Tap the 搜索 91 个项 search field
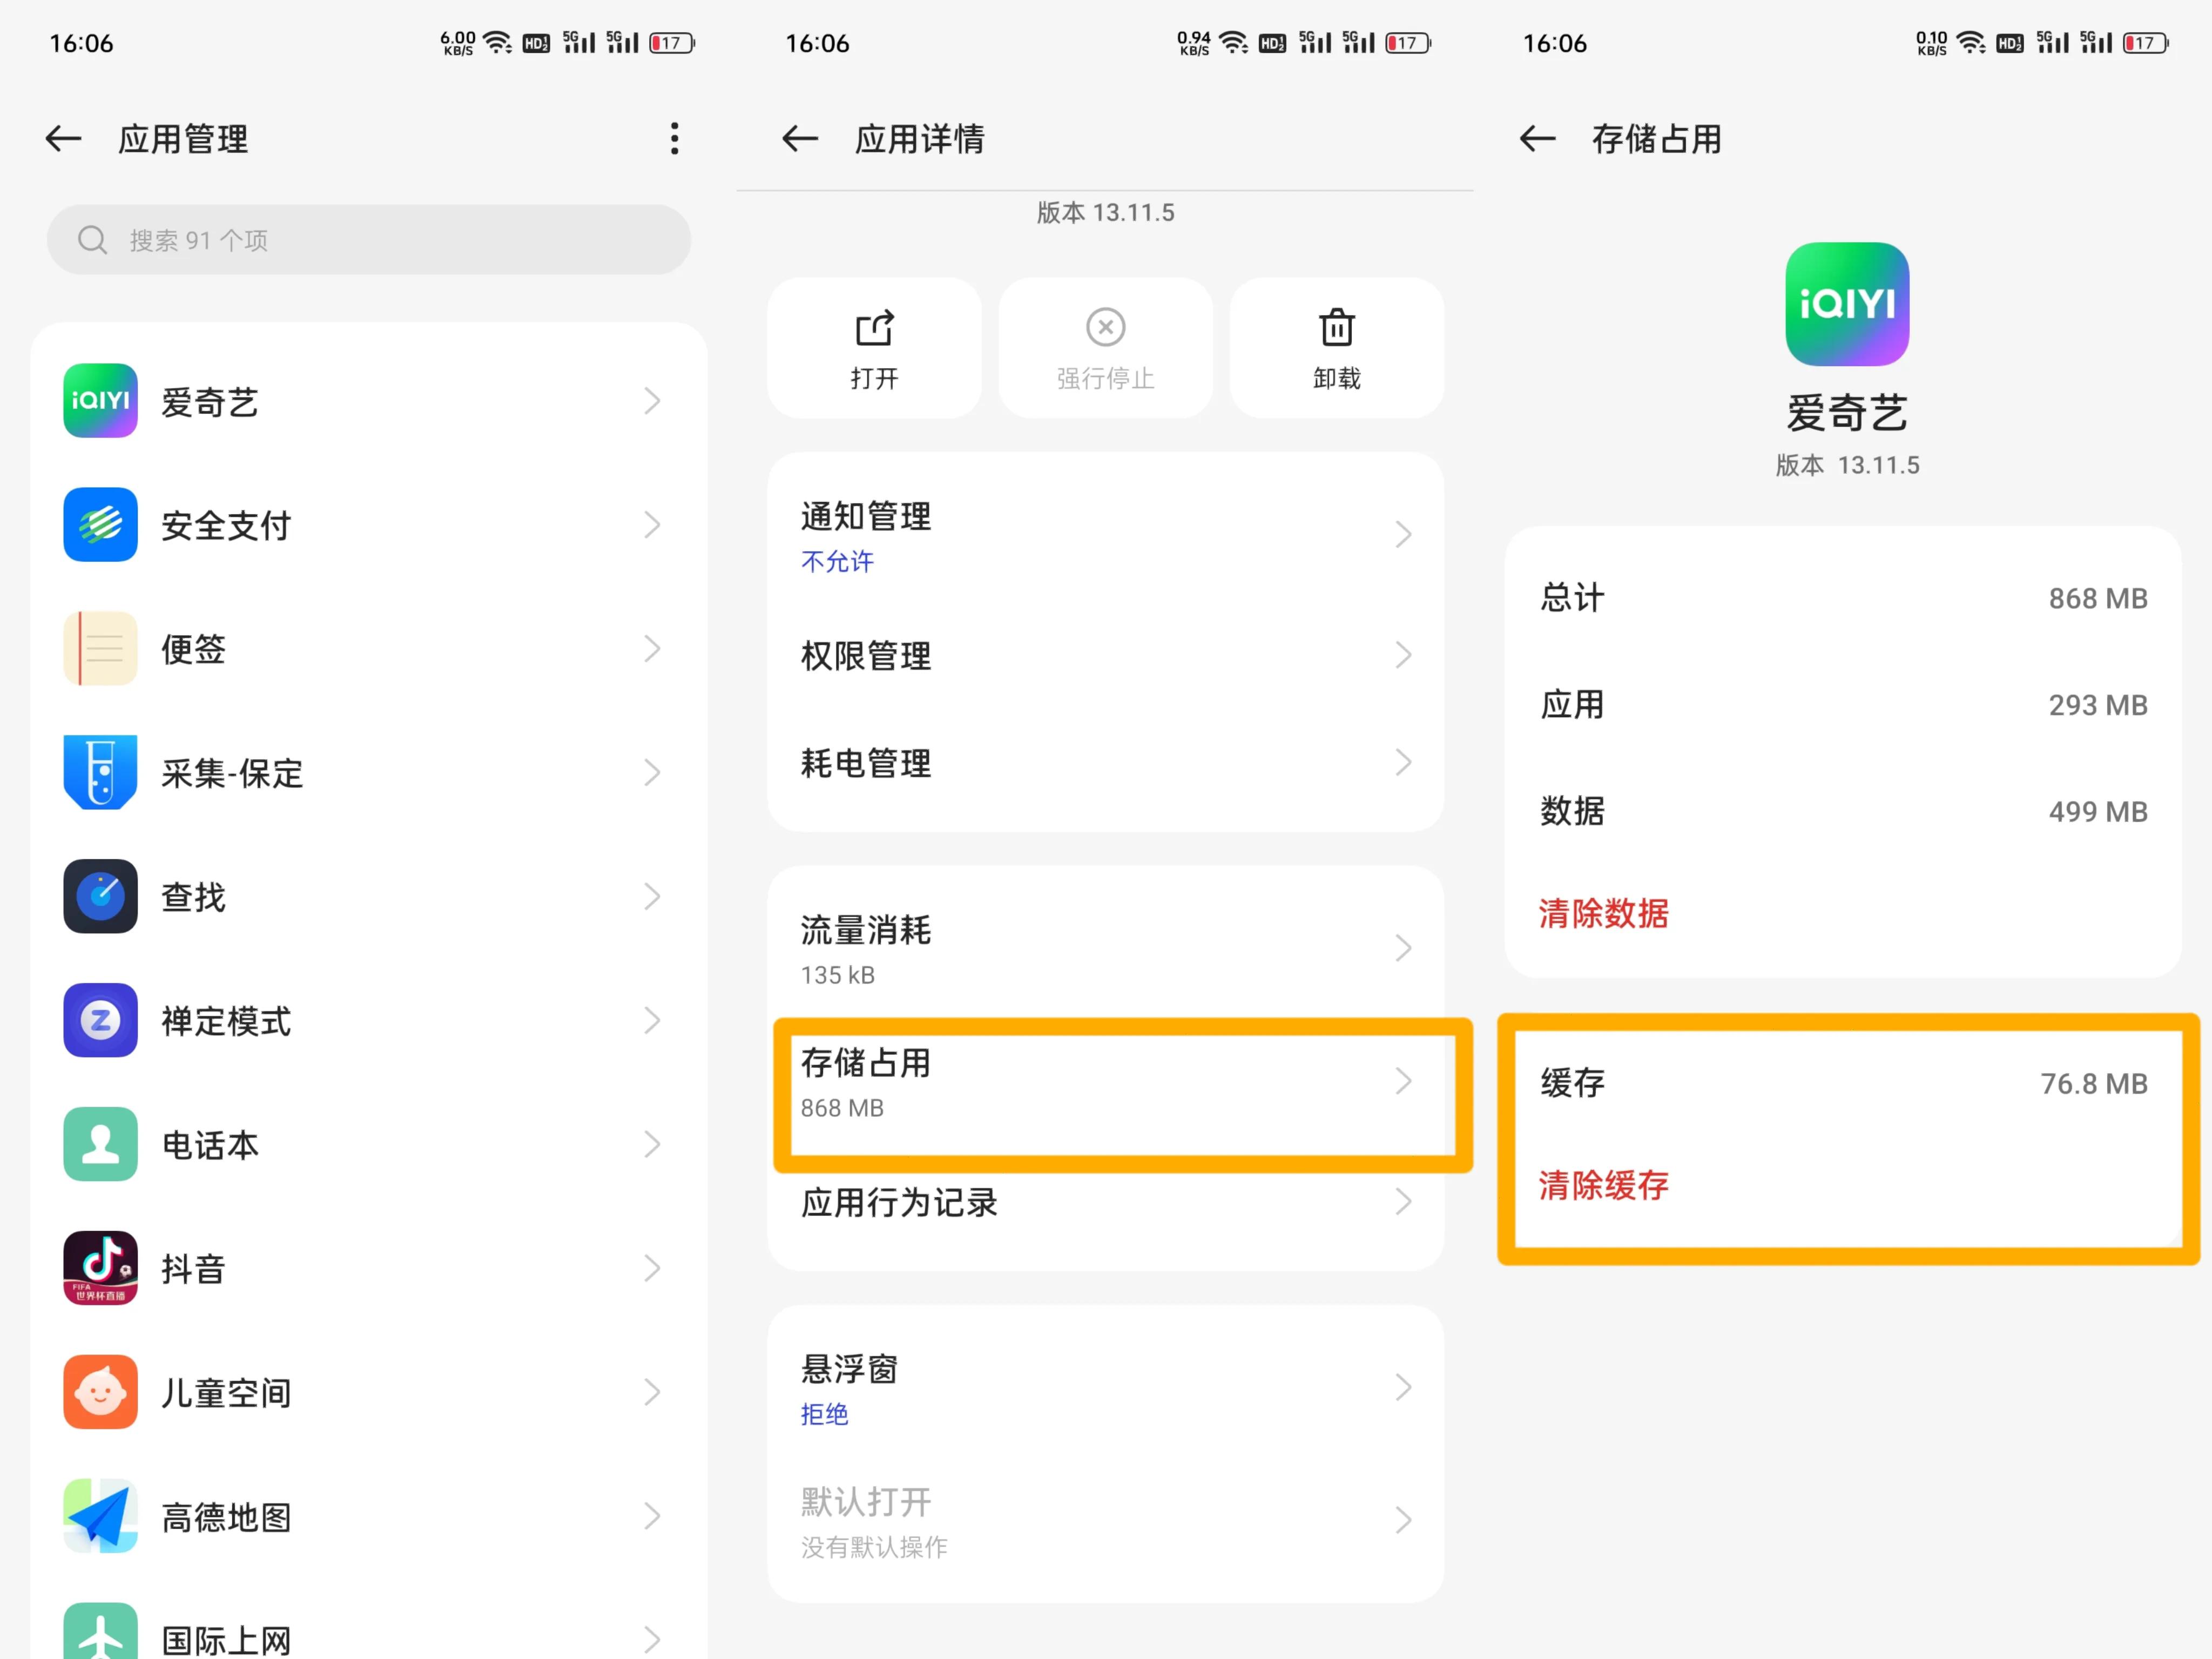 pos(370,240)
